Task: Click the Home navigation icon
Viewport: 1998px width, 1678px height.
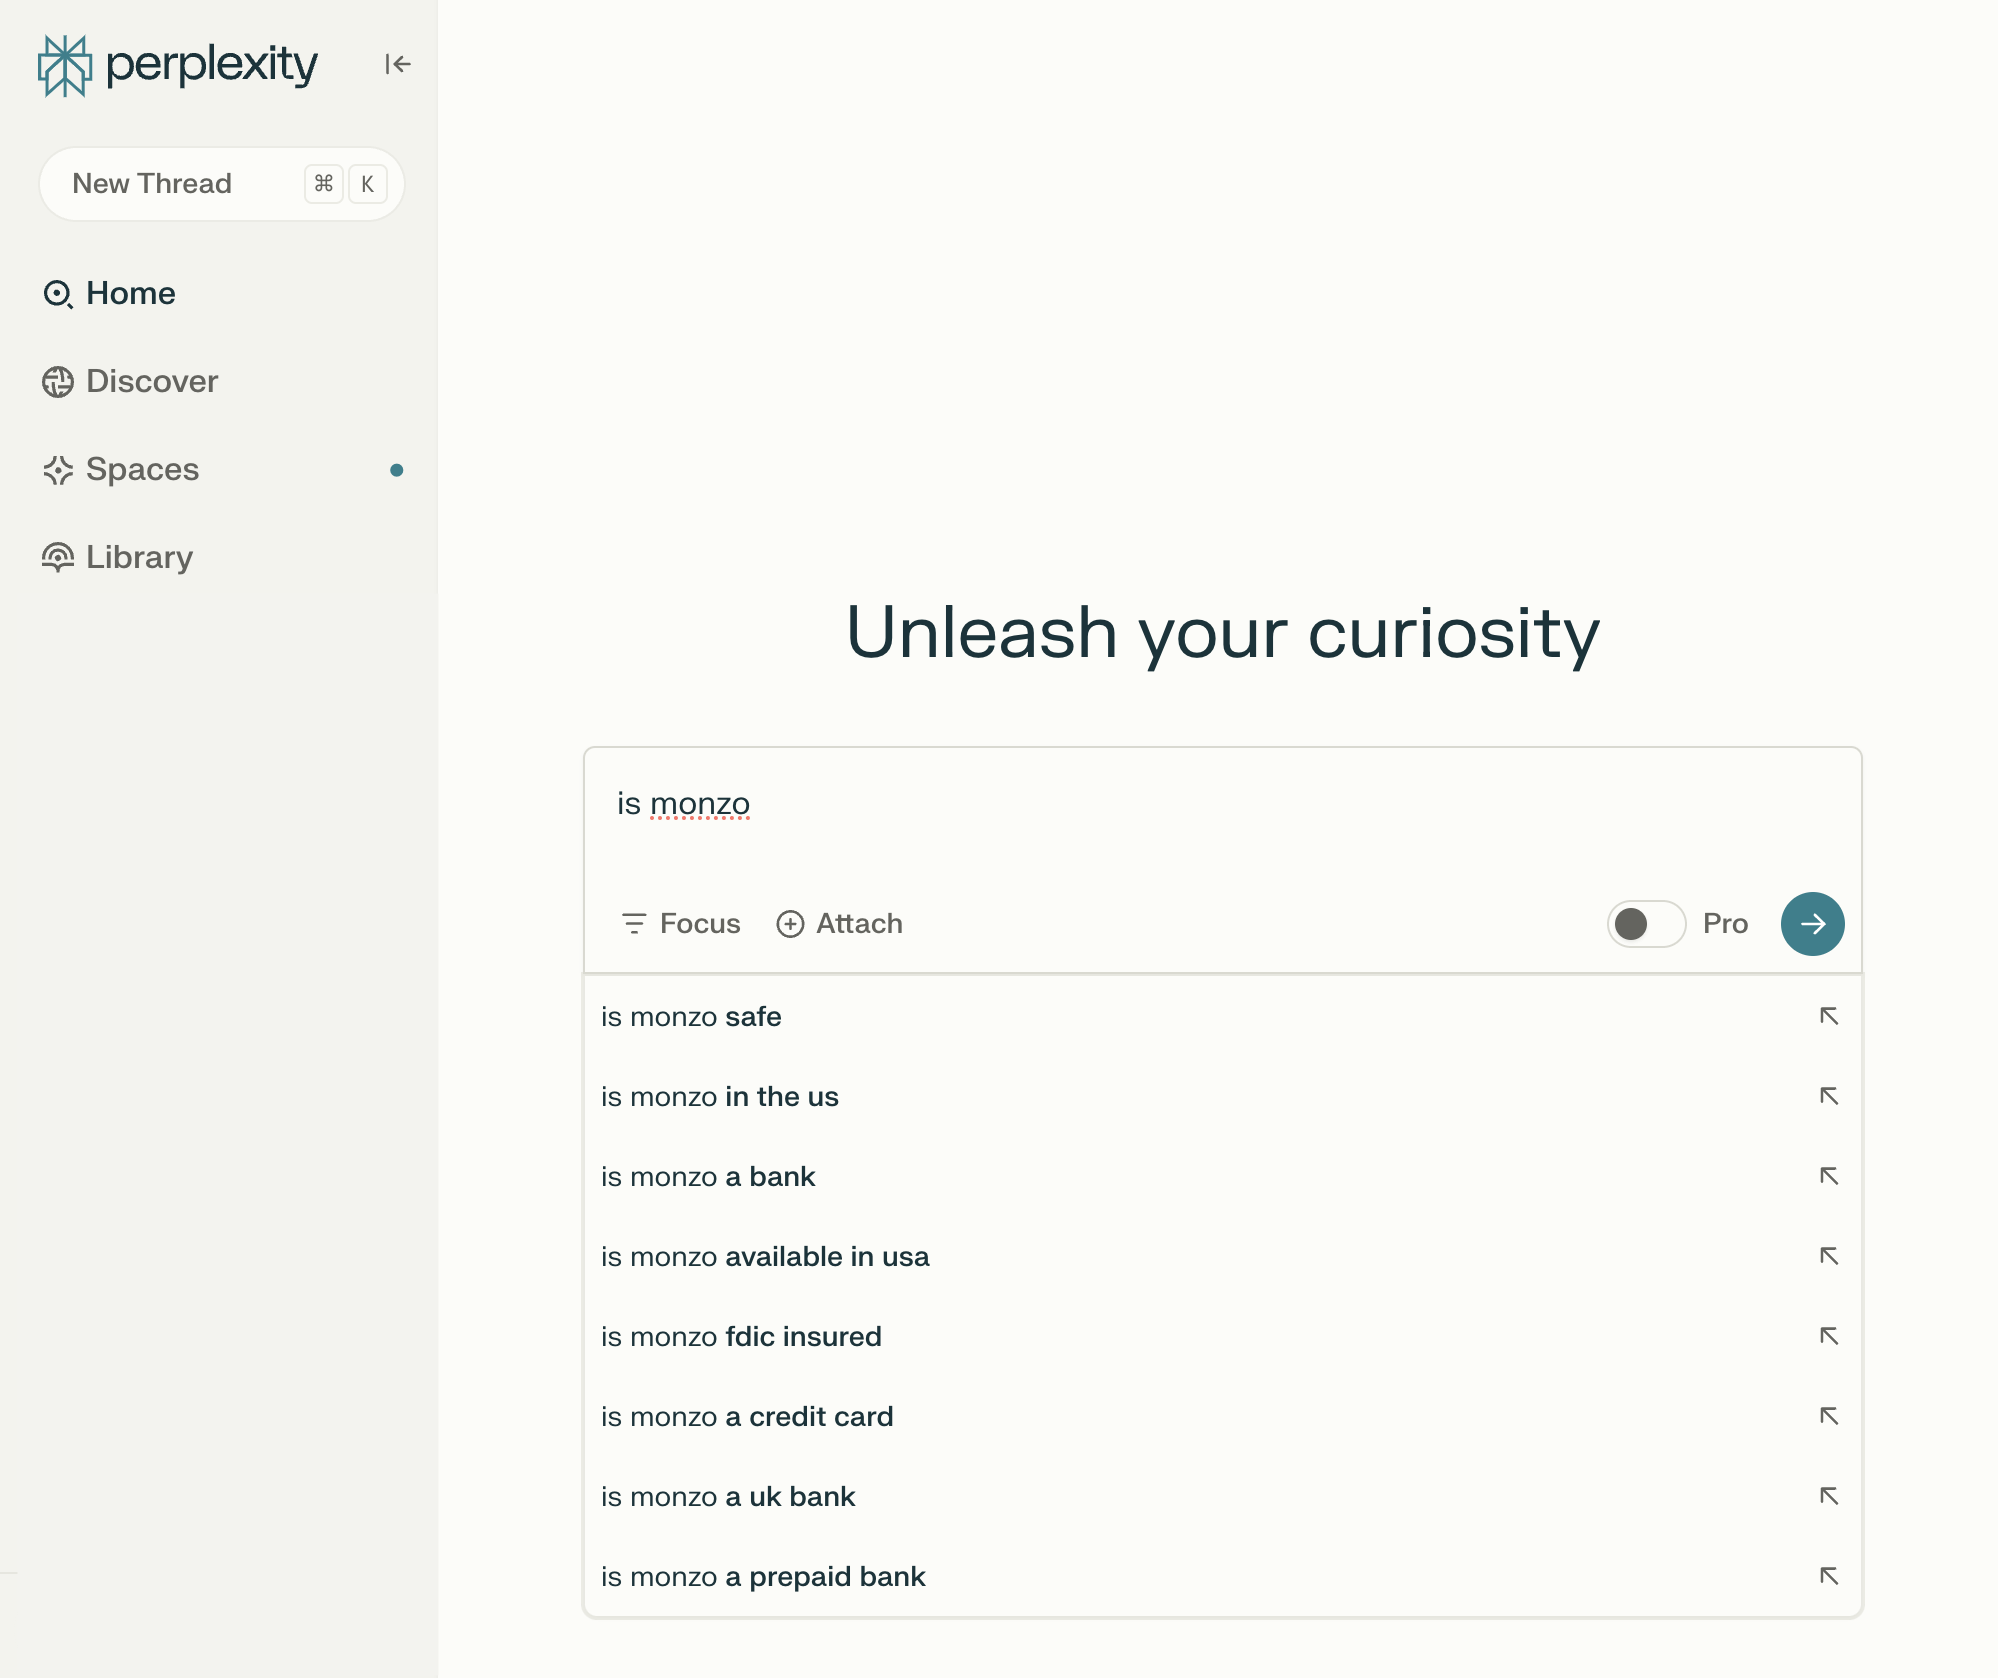Action: [57, 291]
